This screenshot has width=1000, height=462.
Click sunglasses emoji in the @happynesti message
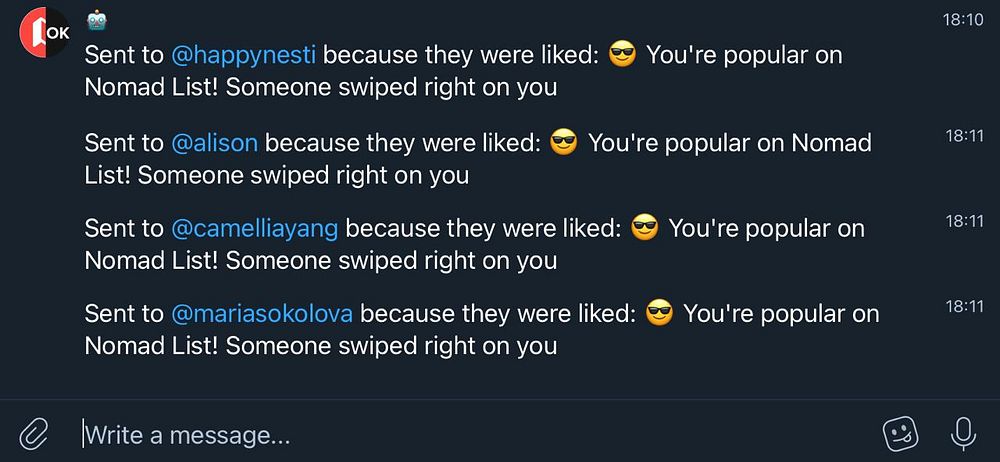[x=623, y=56]
